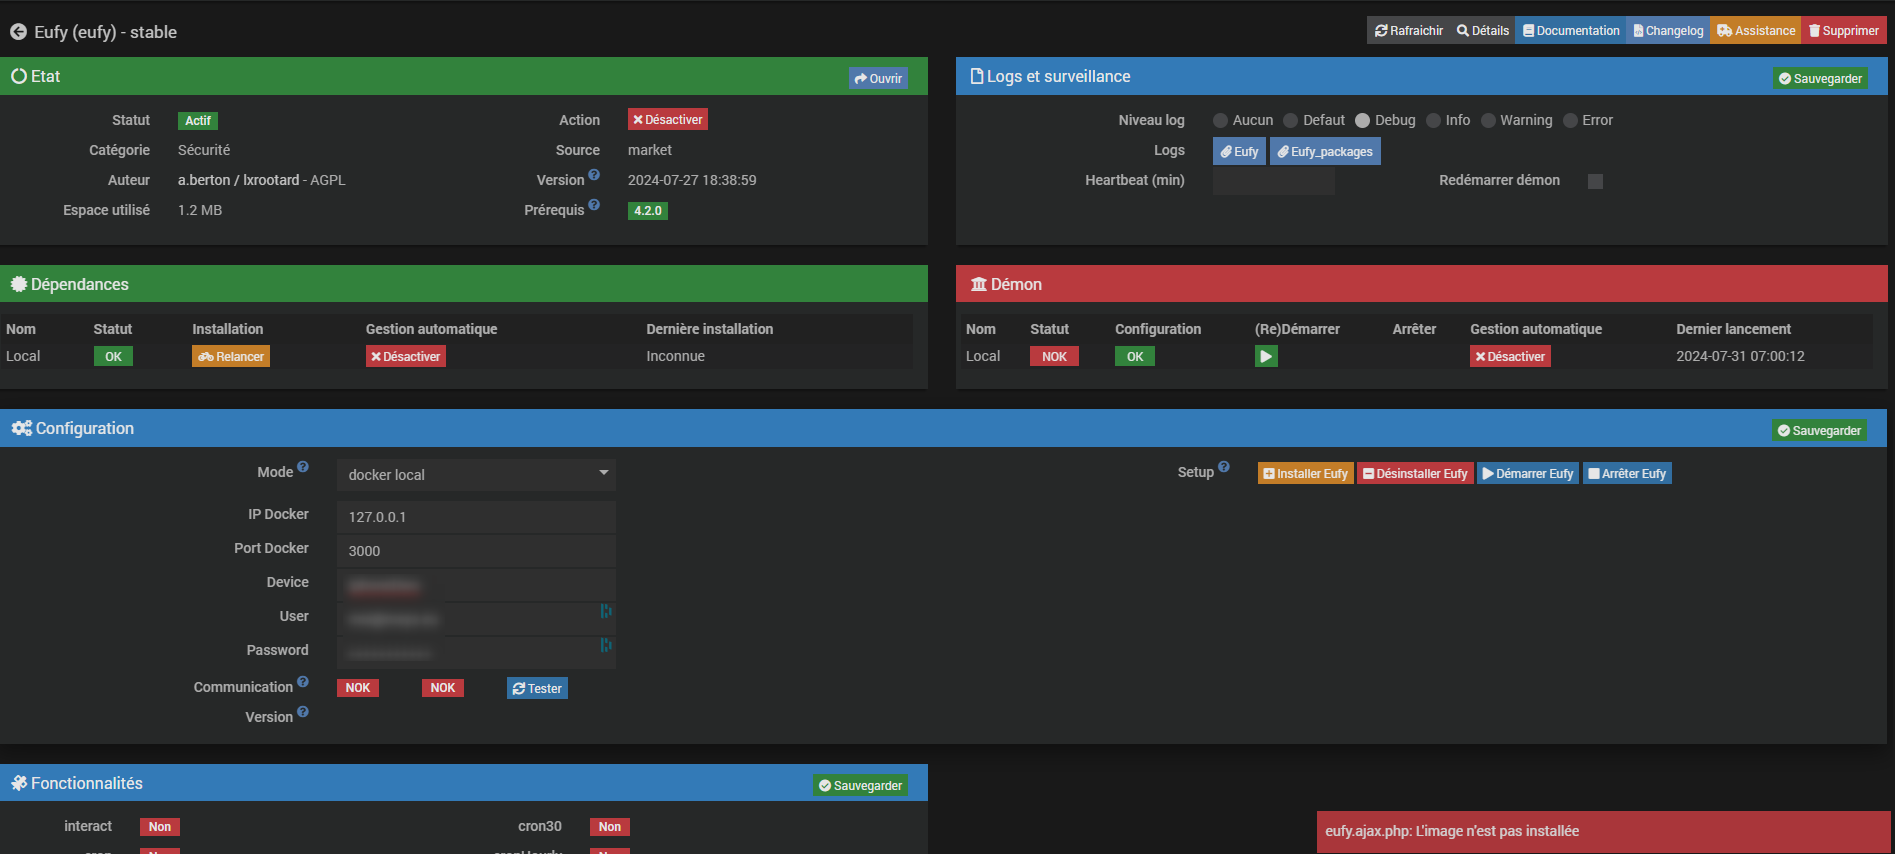Click Désactiver under Démon Gestion automatique
The image size is (1895, 854).
(x=1510, y=357)
